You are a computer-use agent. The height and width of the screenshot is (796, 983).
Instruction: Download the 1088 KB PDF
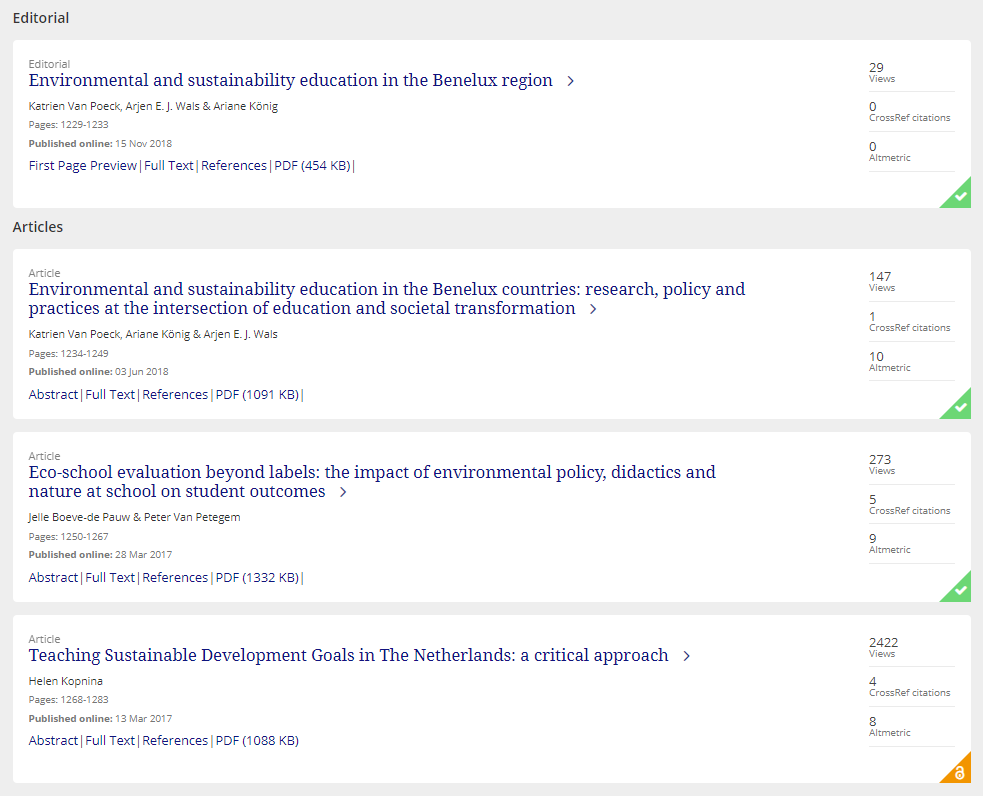(x=257, y=741)
